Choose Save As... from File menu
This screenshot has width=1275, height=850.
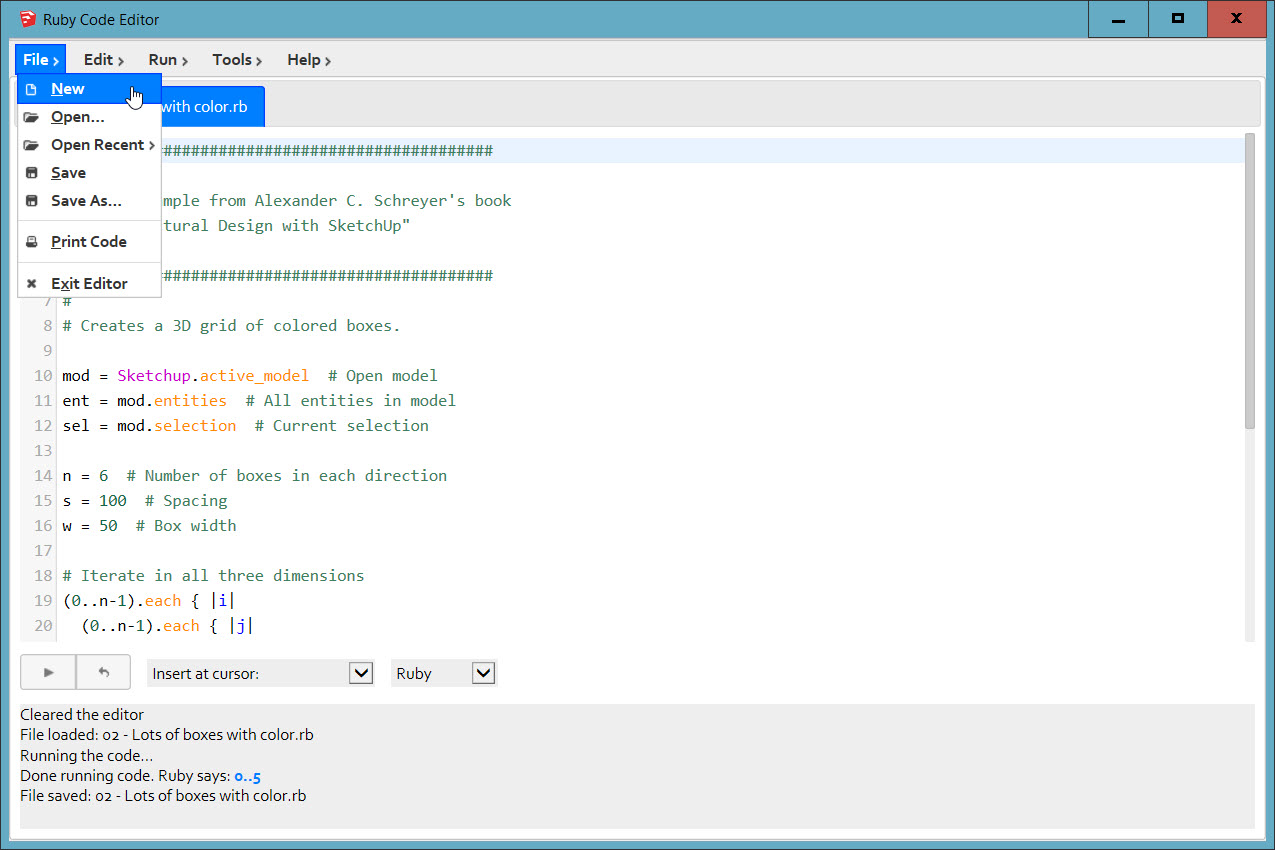86,201
